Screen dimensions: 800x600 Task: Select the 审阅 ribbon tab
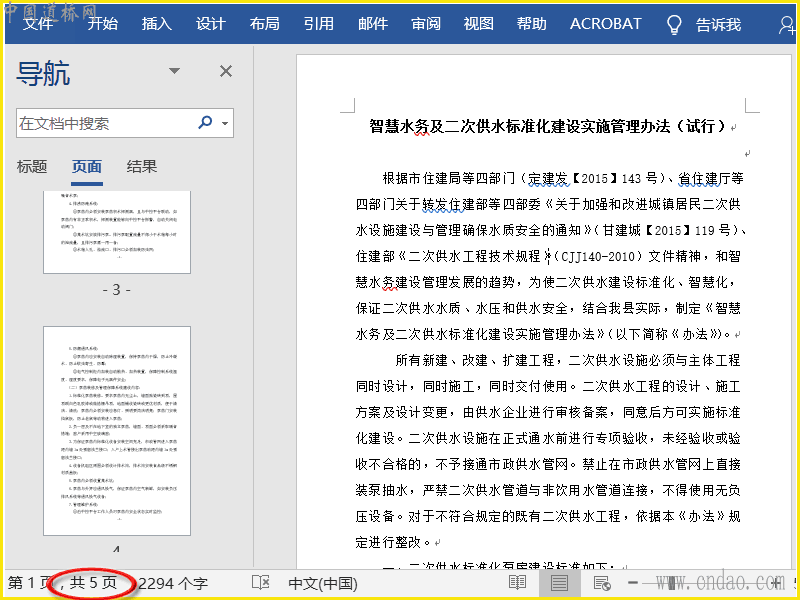[x=426, y=23]
